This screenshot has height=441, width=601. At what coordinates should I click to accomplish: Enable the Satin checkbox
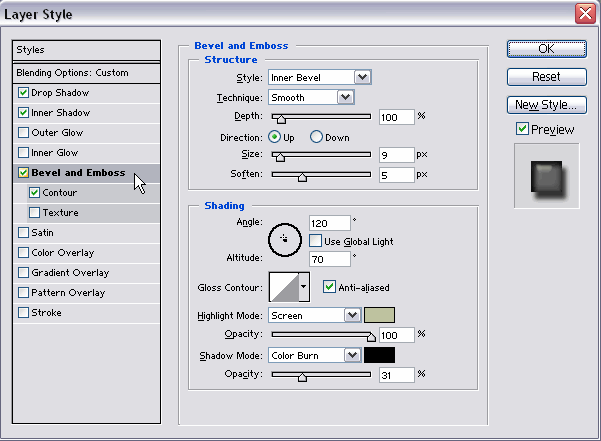pyautogui.click(x=23, y=233)
